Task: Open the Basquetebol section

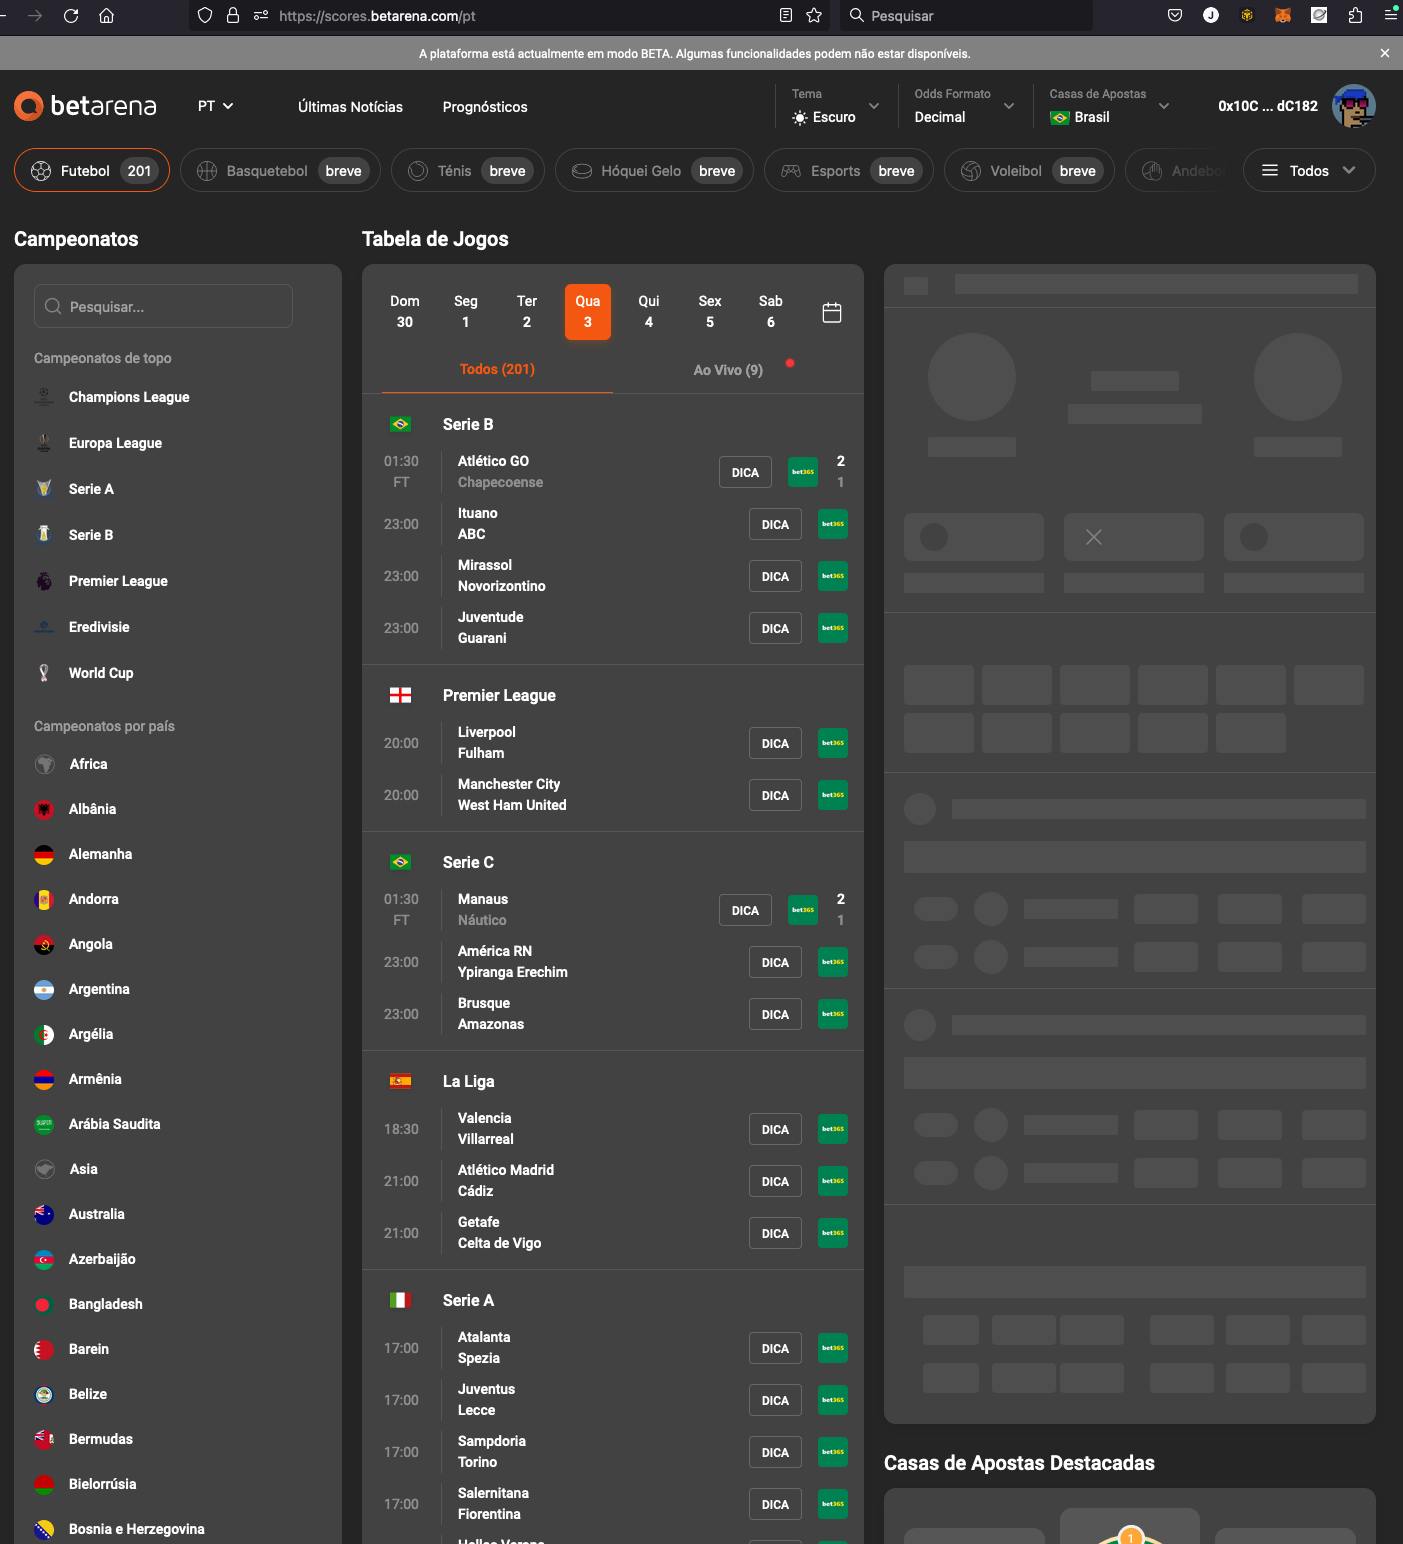Action: click(280, 170)
